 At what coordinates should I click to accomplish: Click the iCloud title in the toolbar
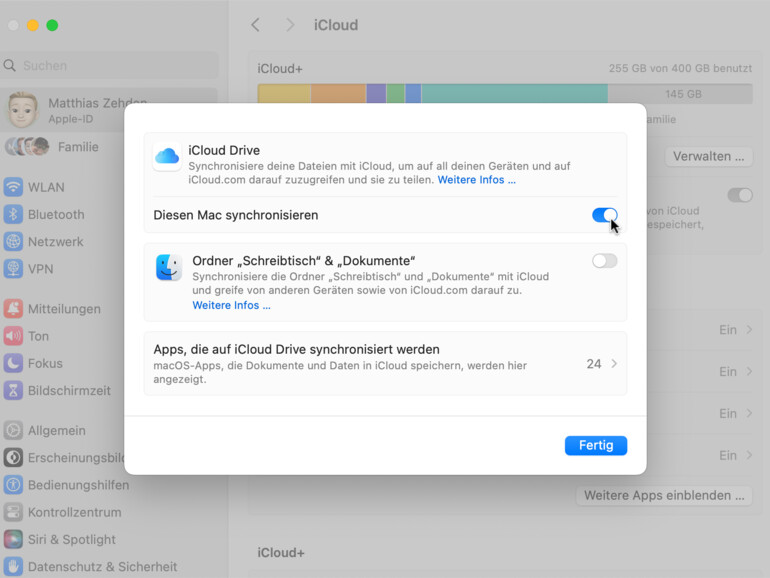[336, 25]
